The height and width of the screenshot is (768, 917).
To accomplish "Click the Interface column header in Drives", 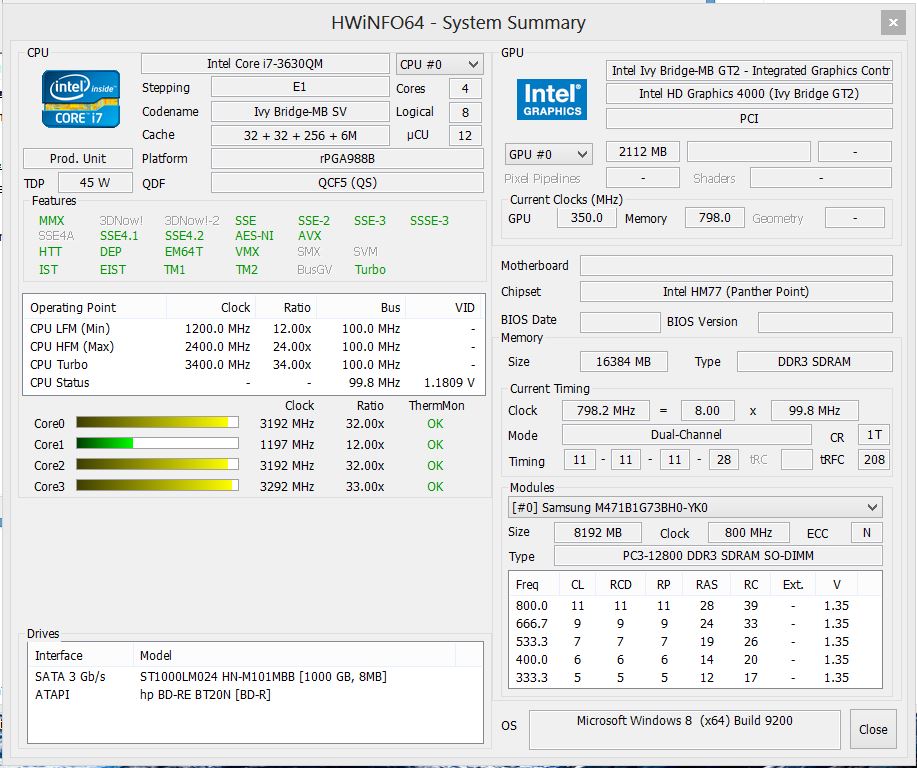I will 81,655.
